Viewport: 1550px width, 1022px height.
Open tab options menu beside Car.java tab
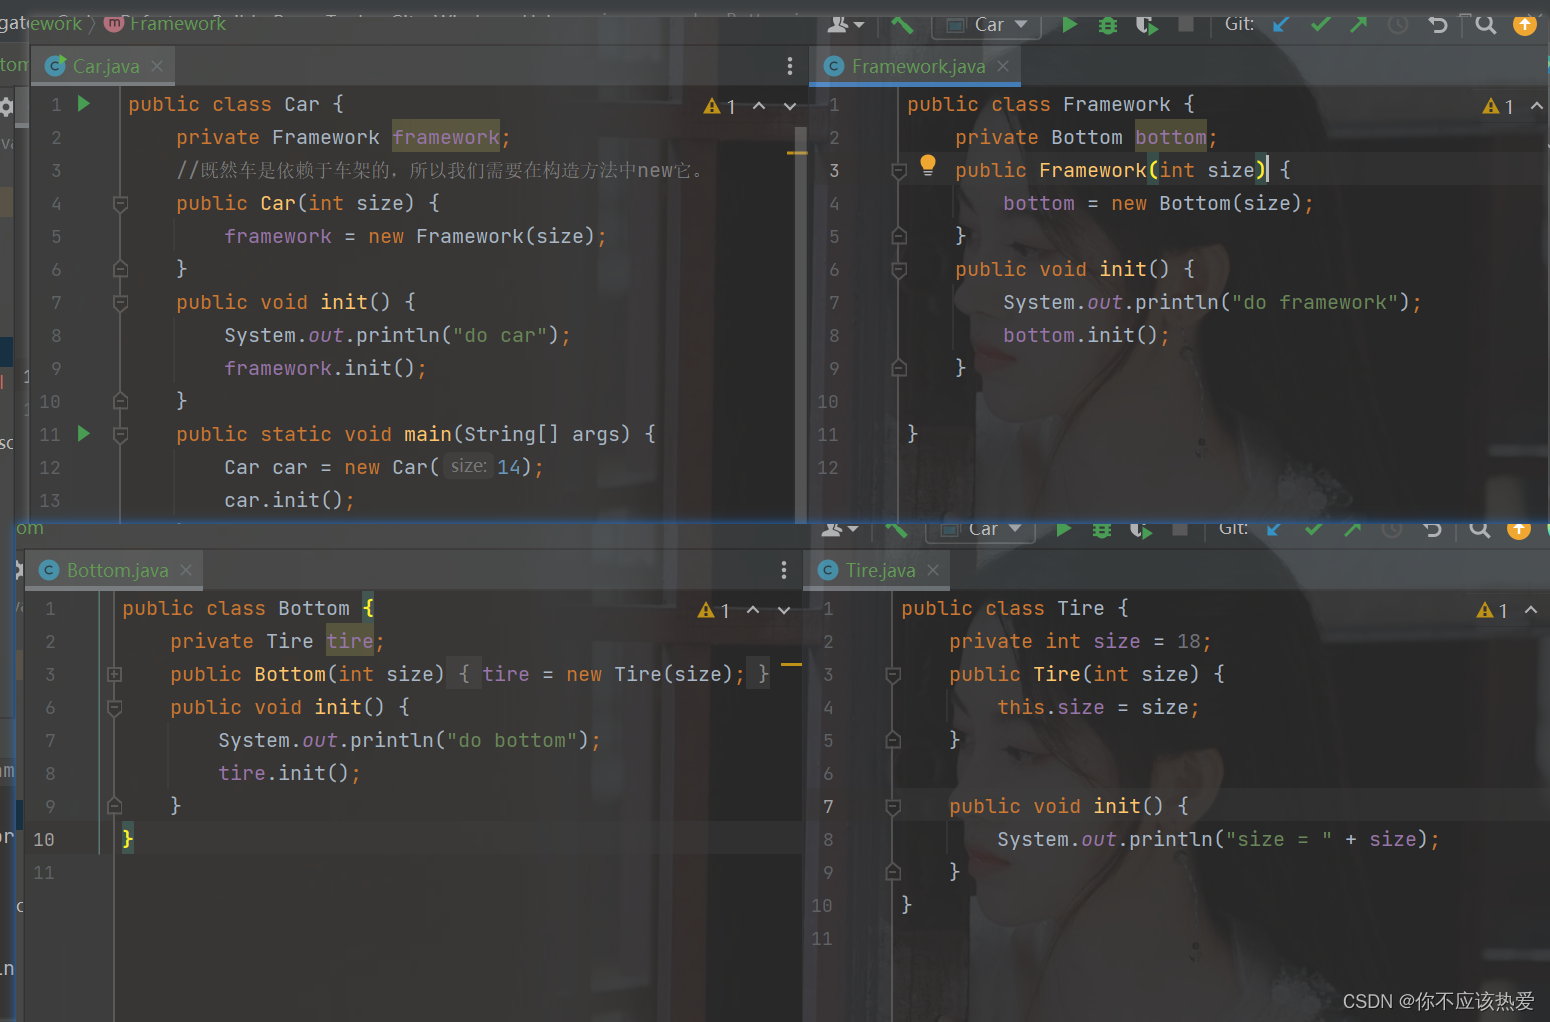pos(790,66)
